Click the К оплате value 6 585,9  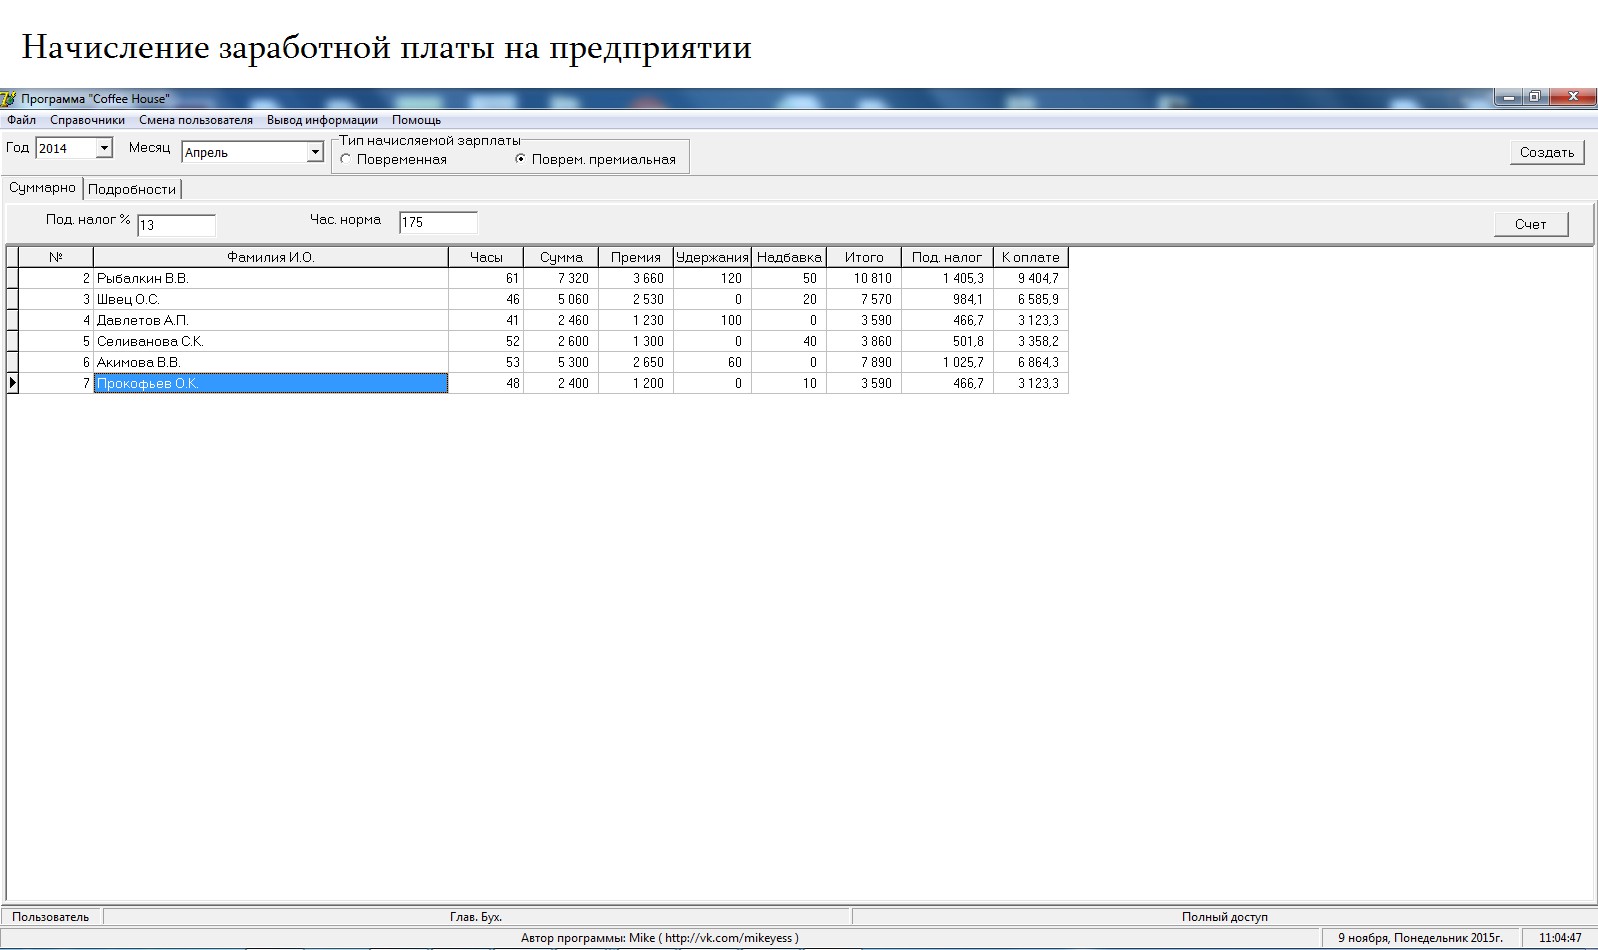tap(1038, 300)
